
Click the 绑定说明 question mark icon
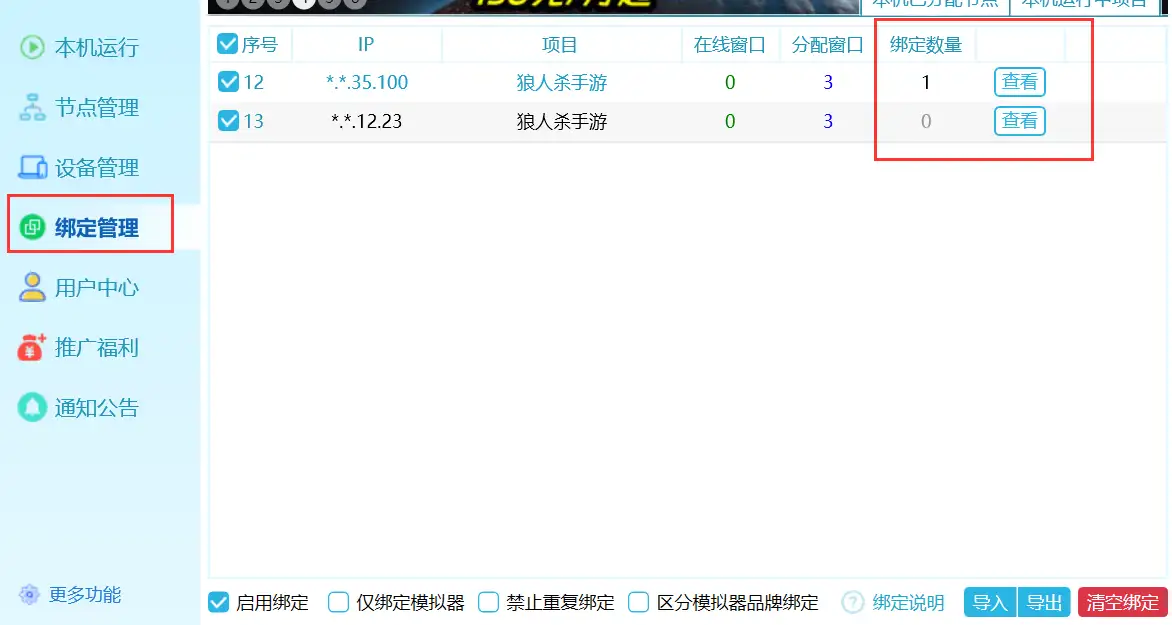(x=853, y=602)
